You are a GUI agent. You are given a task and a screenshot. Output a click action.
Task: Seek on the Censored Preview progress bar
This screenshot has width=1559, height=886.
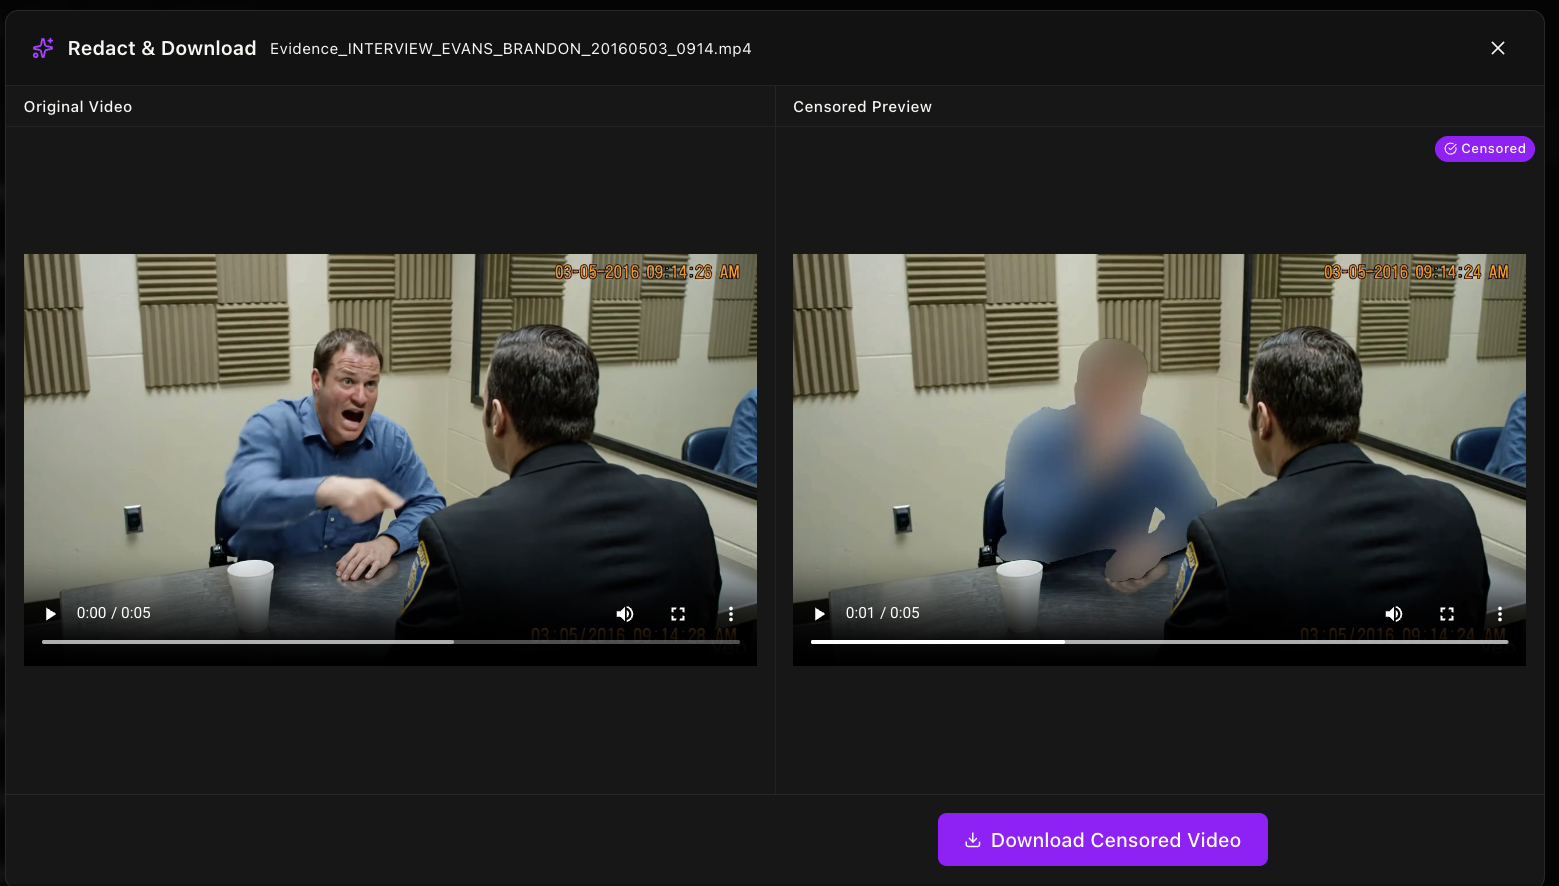(1160, 642)
